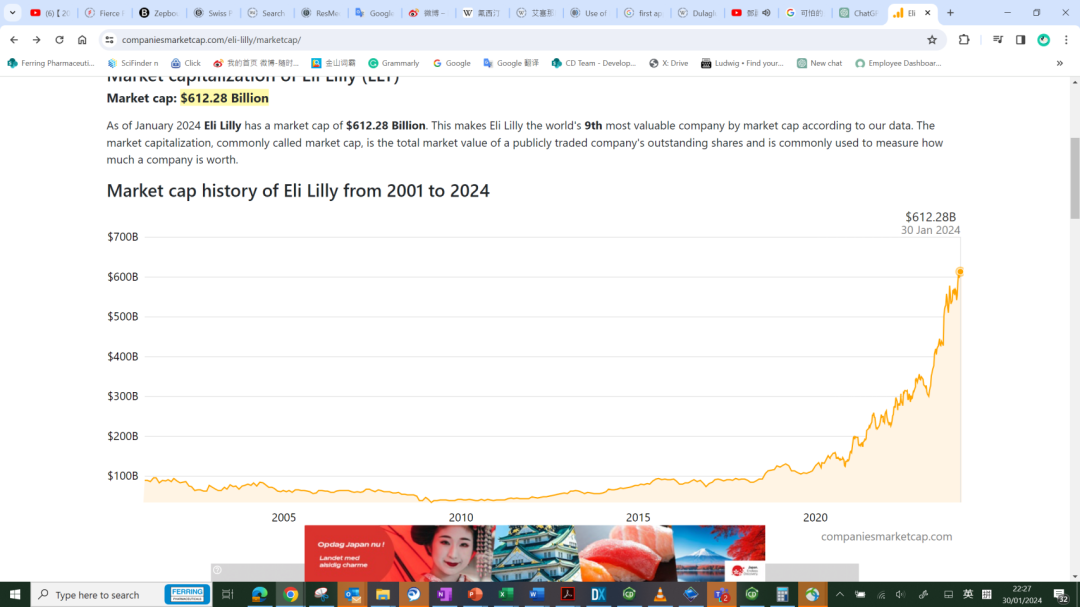Open Outlook from the taskbar
This screenshot has width=1080, height=607.
(353, 594)
